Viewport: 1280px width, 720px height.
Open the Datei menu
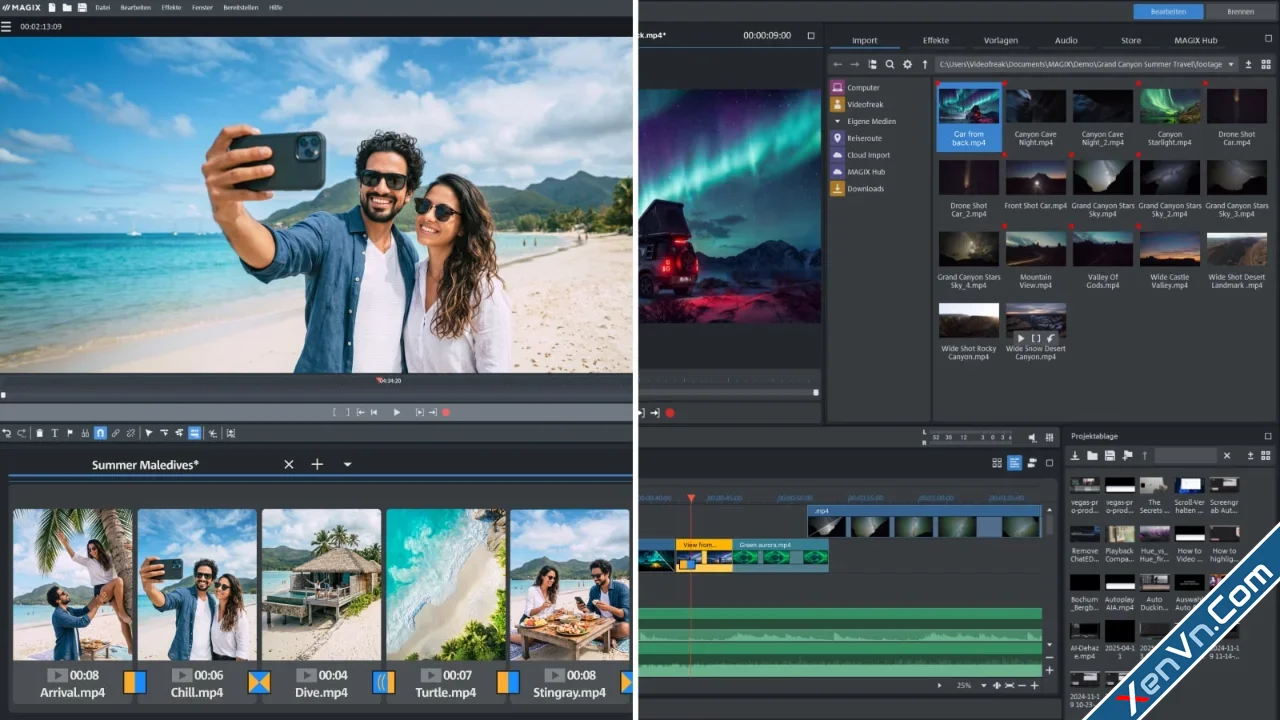pyautogui.click(x=102, y=7)
